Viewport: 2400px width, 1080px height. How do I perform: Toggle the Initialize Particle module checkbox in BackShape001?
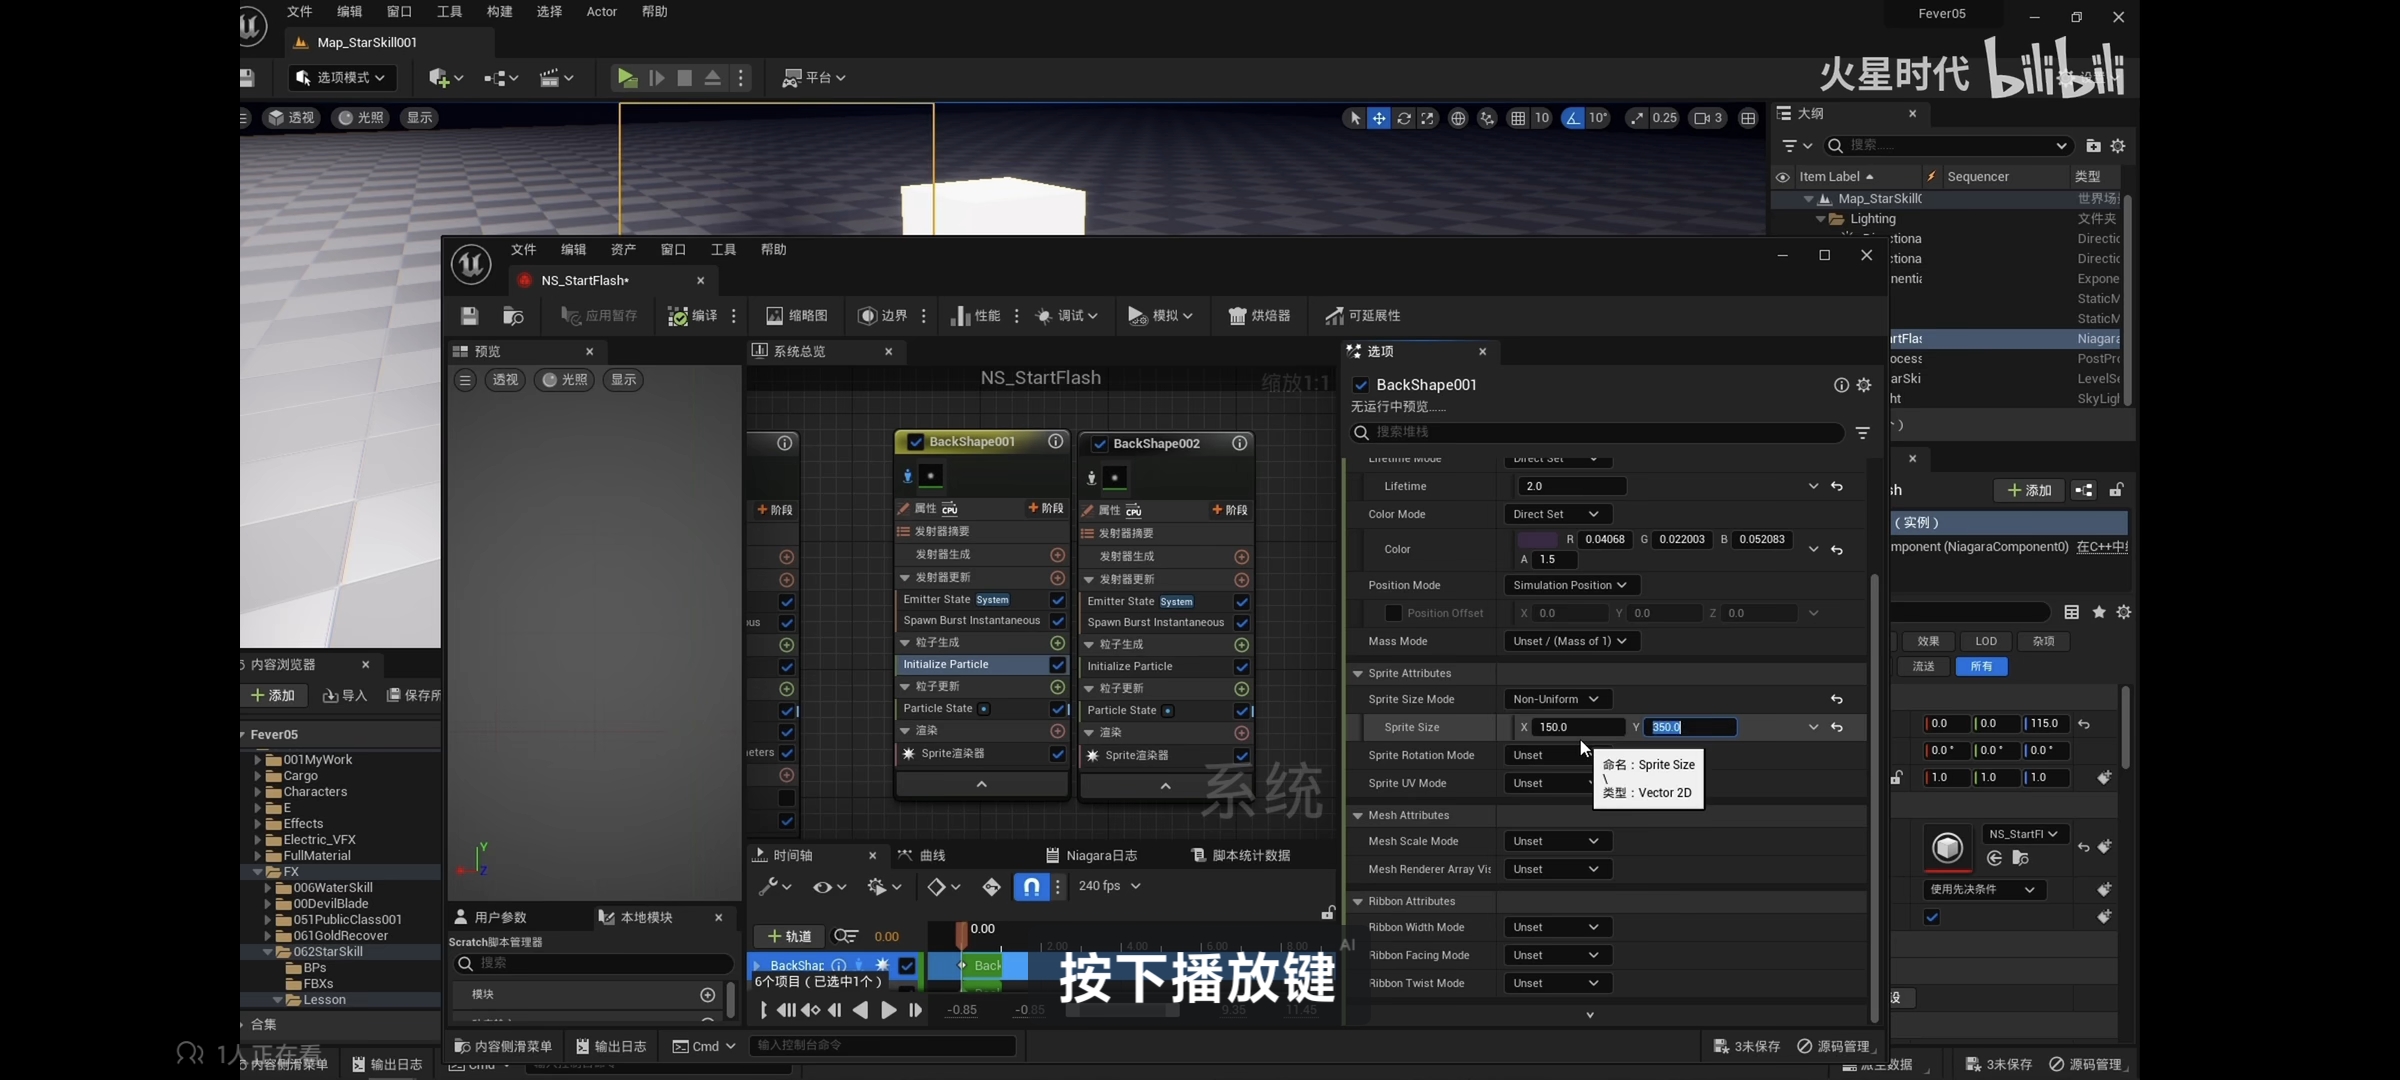1057,665
